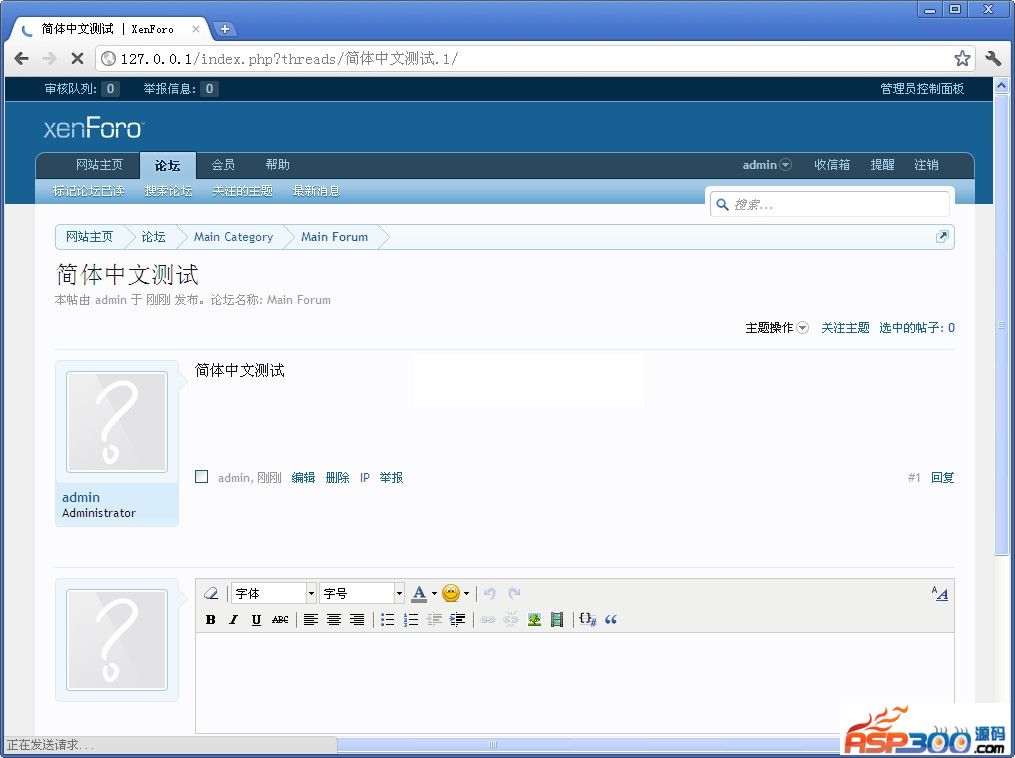The width and height of the screenshot is (1015, 758).
Task: Toggle strikethrough ABC formatting
Action: [280, 619]
